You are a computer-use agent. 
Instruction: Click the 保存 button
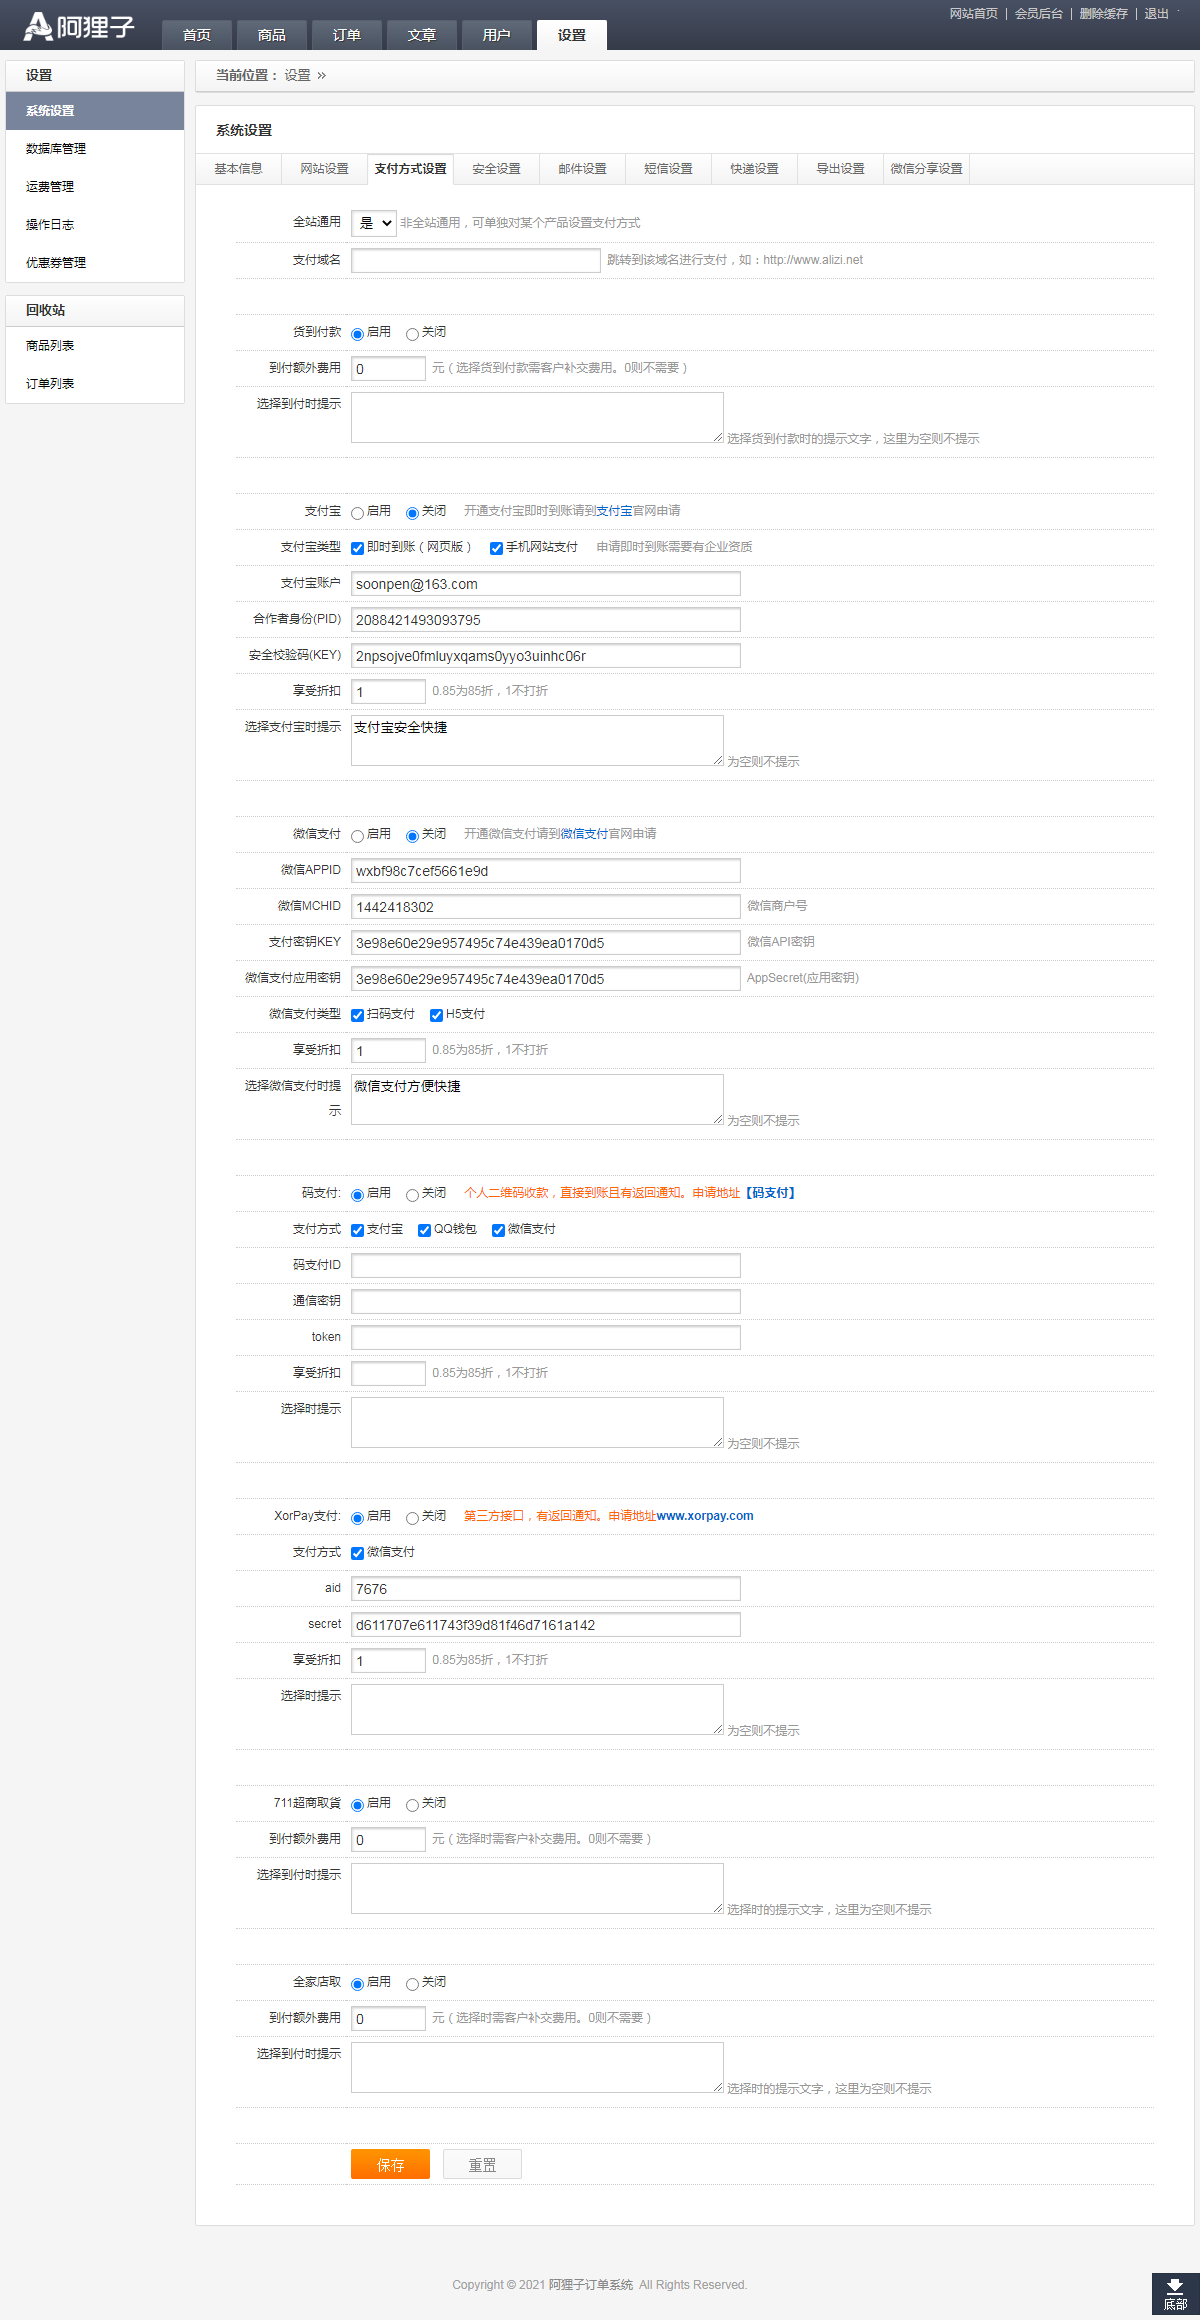pos(390,2164)
